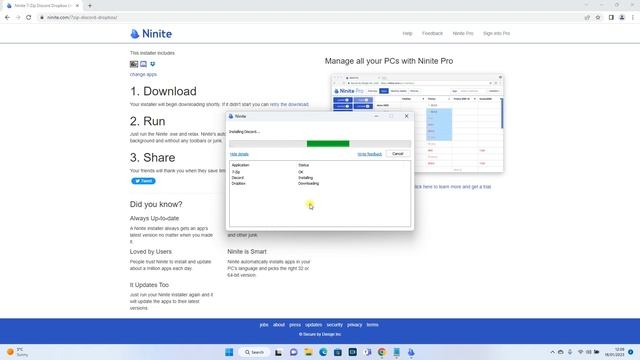Cancel the Ninite installation
The width and height of the screenshot is (640, 360).
click(x=398, y=154)
